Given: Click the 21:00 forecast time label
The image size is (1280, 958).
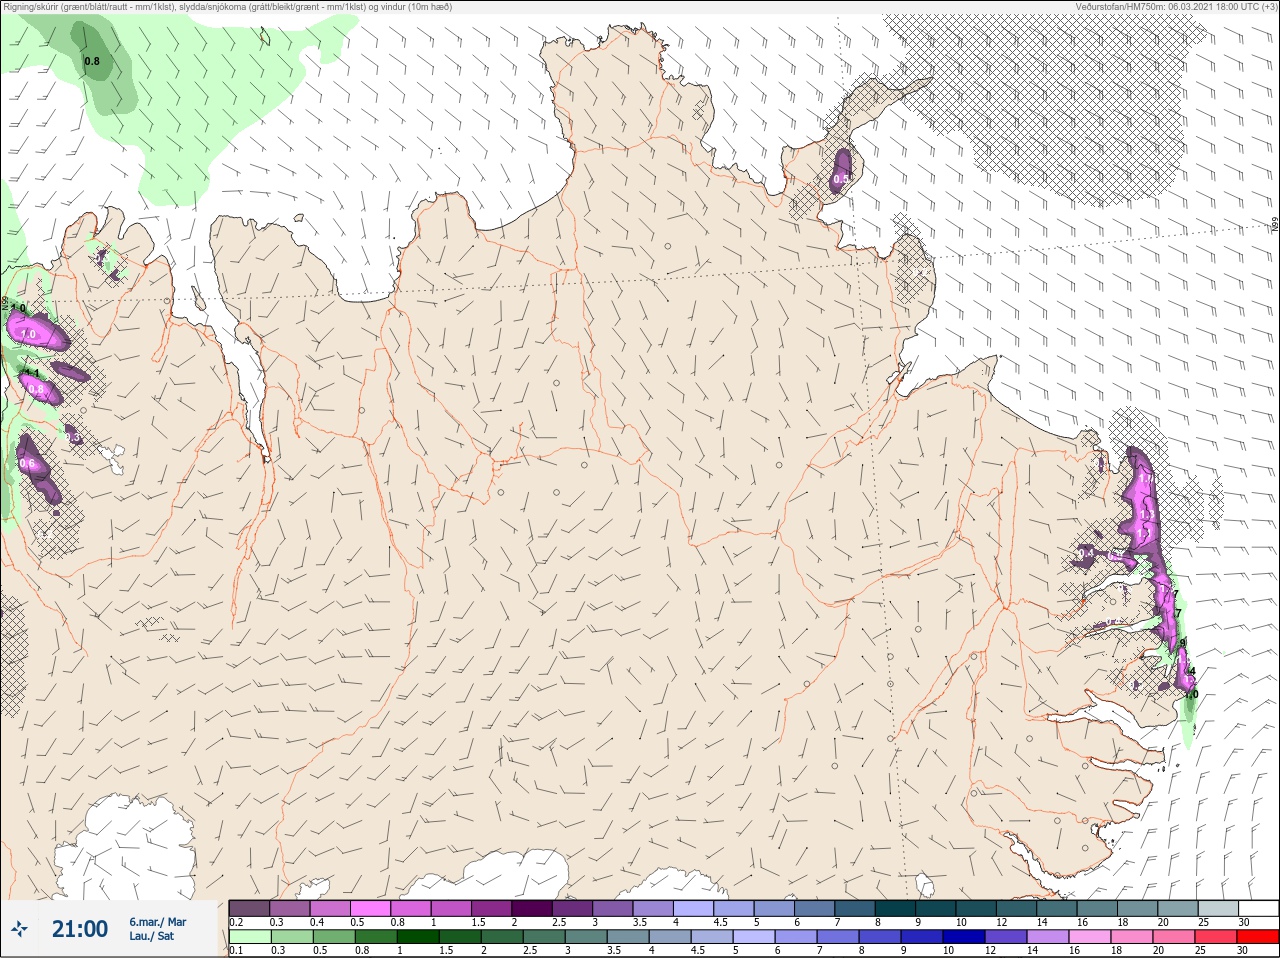Looking at the screenshot, I should pyautogui.click(x=80, y=929).
